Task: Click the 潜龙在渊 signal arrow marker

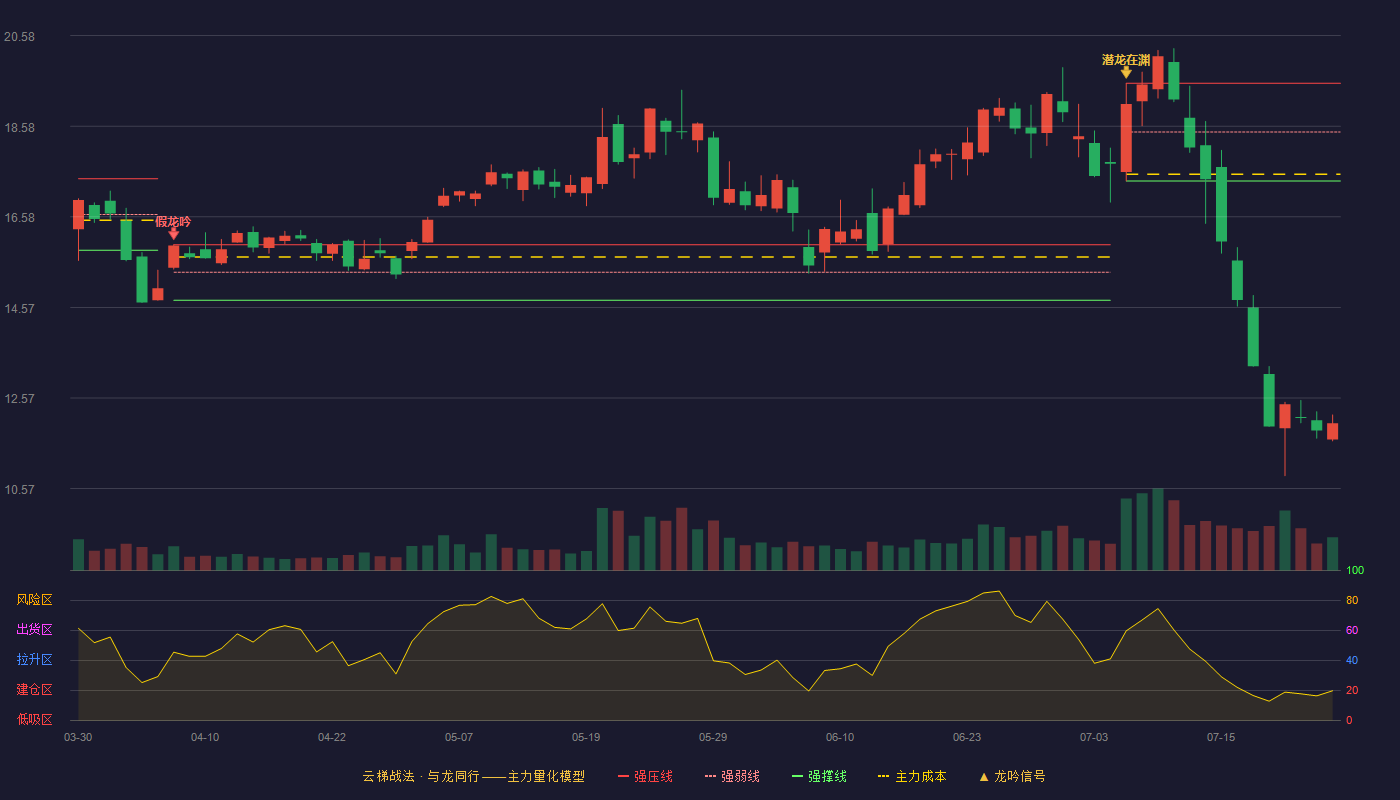Action: (1126, 72)
